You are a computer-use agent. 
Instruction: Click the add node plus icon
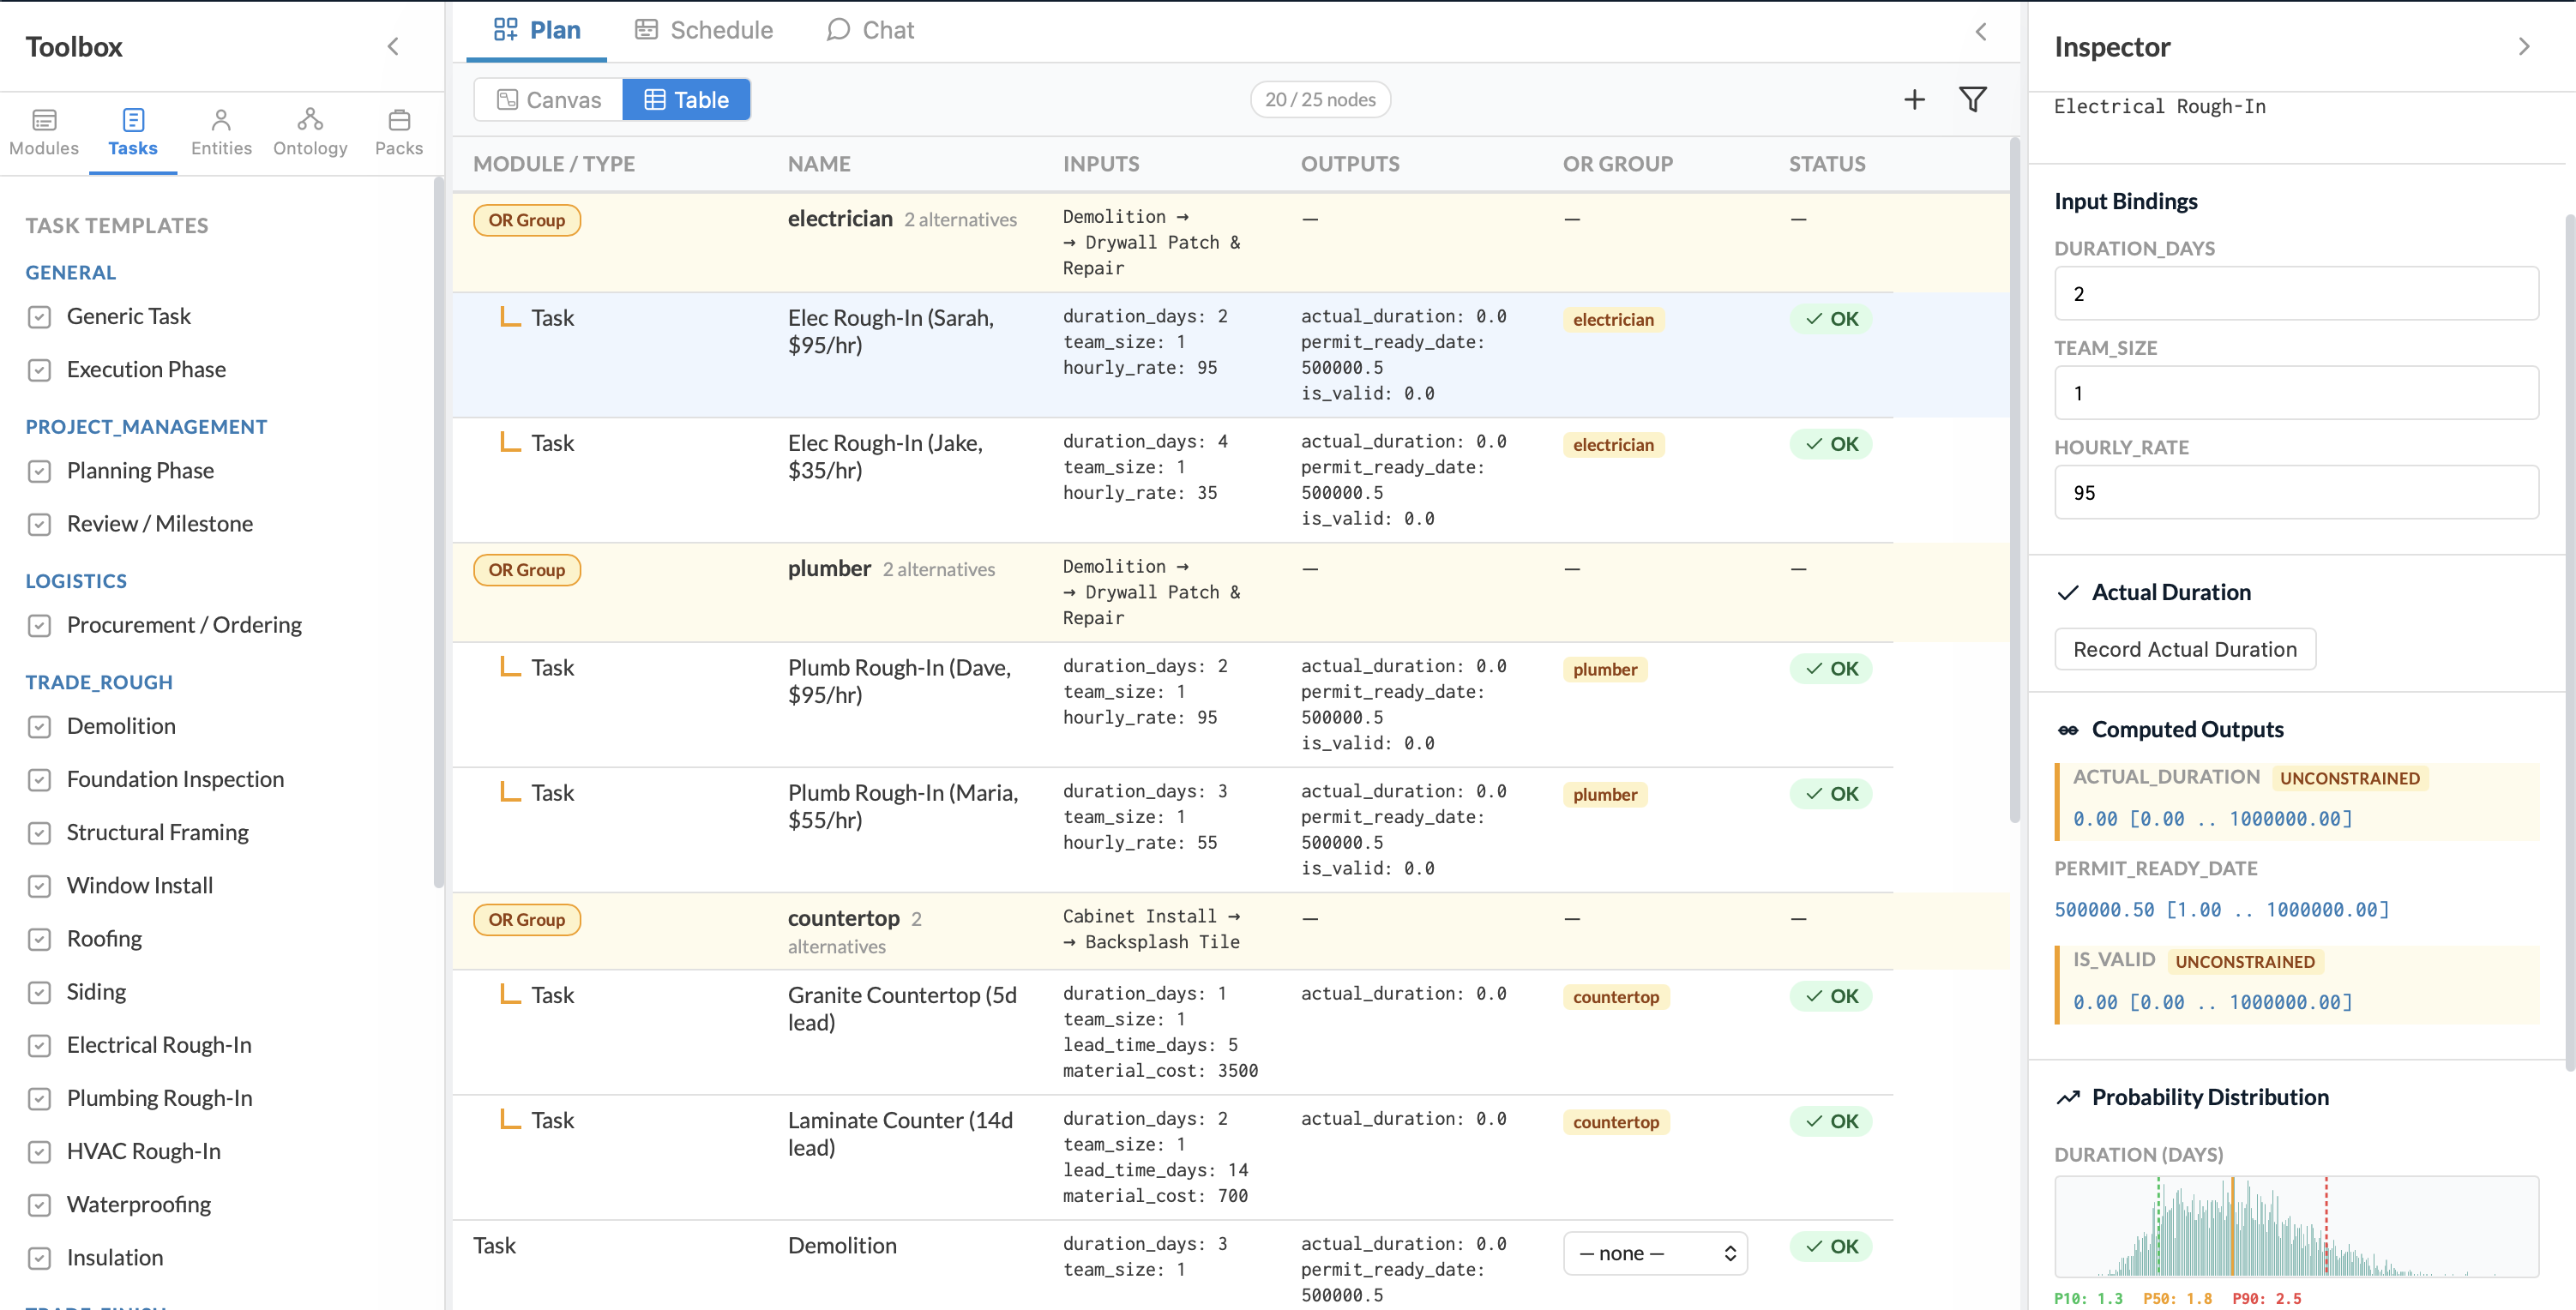(x=1915, y=99)
